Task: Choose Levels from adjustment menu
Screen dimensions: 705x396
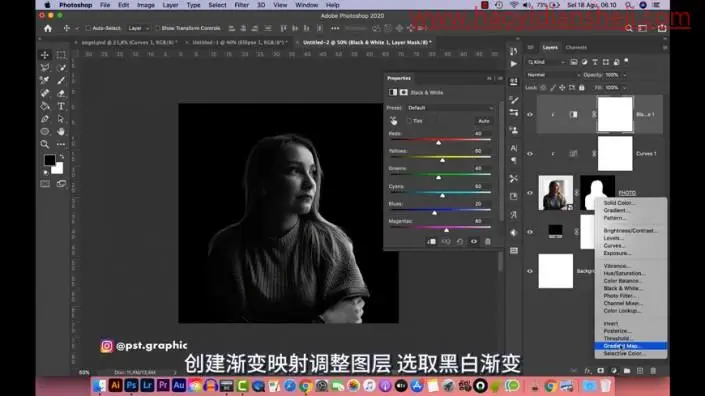Action: pyautogui.click(x=630, y=238)
